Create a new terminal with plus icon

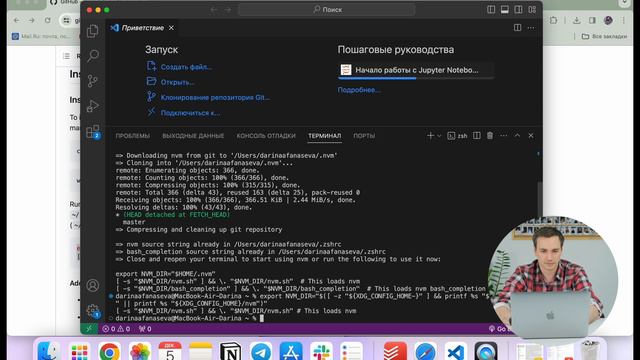point(430,136)
